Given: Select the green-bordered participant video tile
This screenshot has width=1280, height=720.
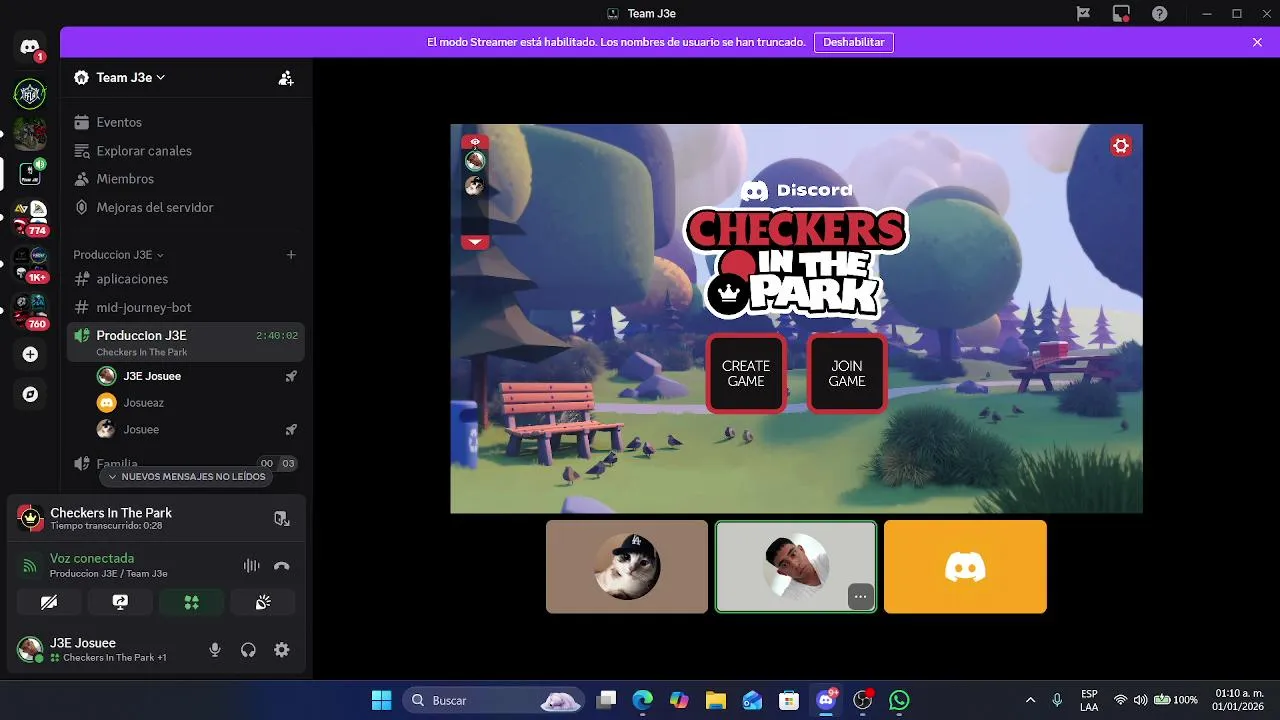Looking at the screenshot, I should [796, 566].
